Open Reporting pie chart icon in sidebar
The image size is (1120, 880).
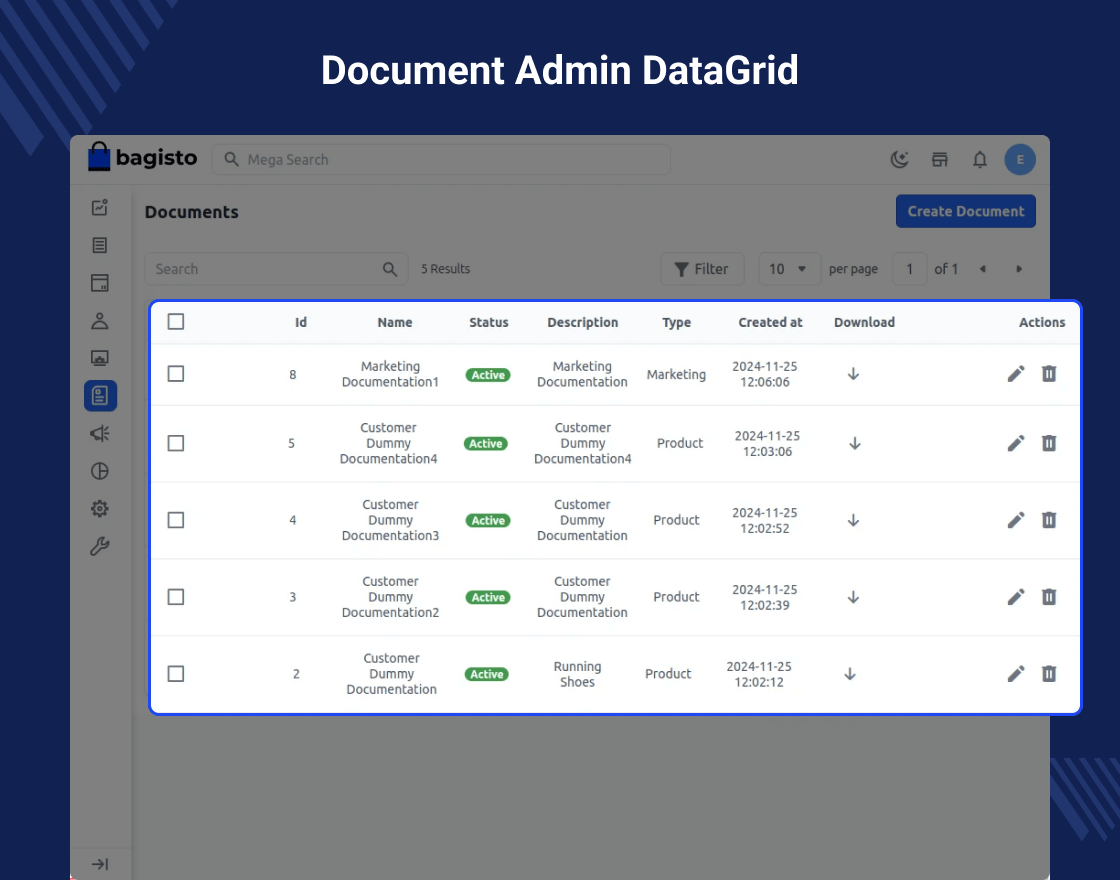click(x=100, y=471)
